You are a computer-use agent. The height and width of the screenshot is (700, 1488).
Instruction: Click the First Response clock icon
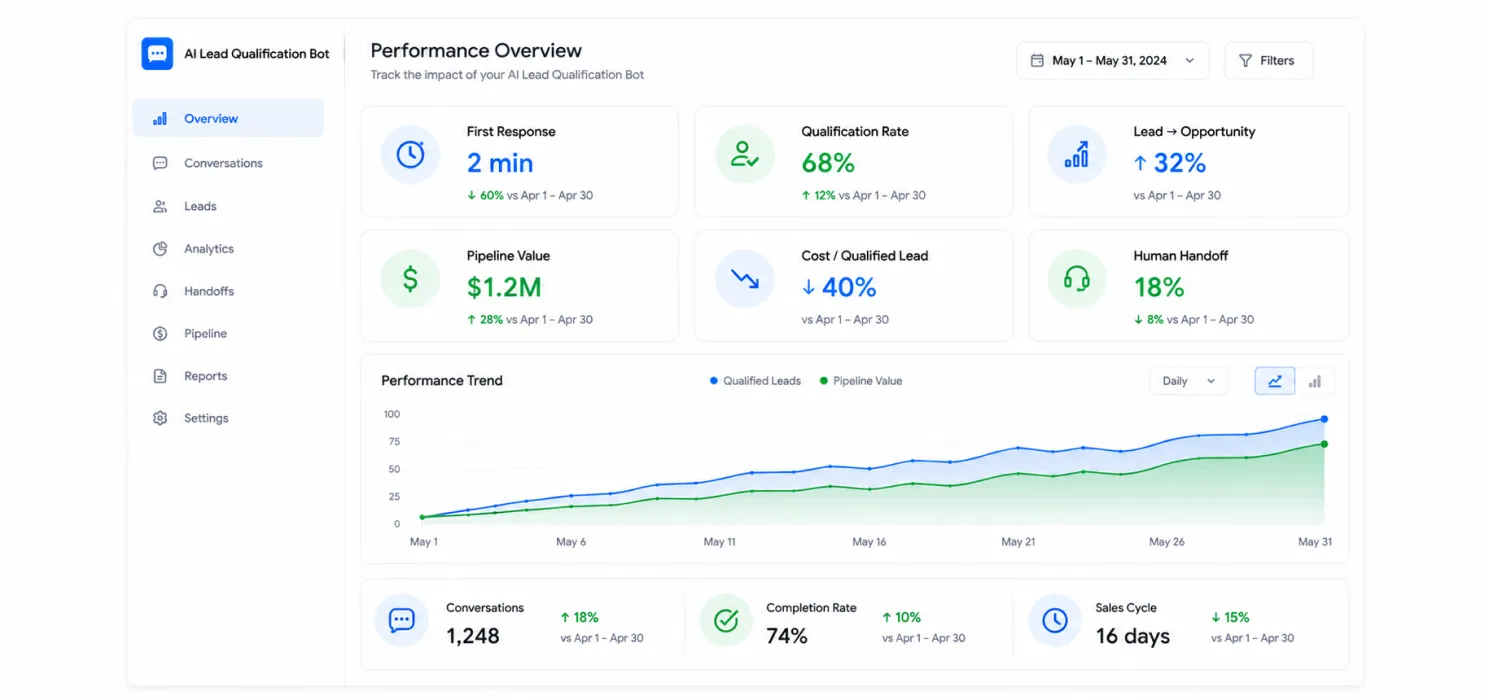click(x=410, y=154)
